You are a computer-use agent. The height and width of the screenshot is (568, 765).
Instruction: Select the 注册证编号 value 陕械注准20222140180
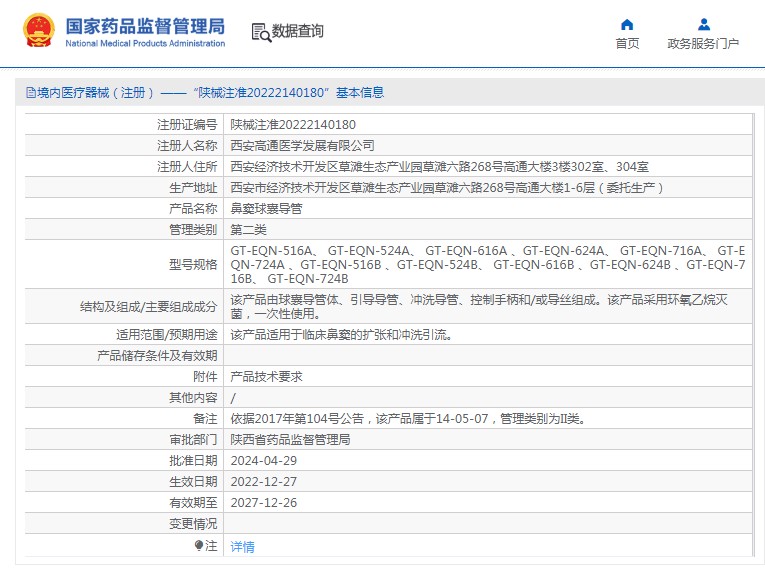coord(293,125)
